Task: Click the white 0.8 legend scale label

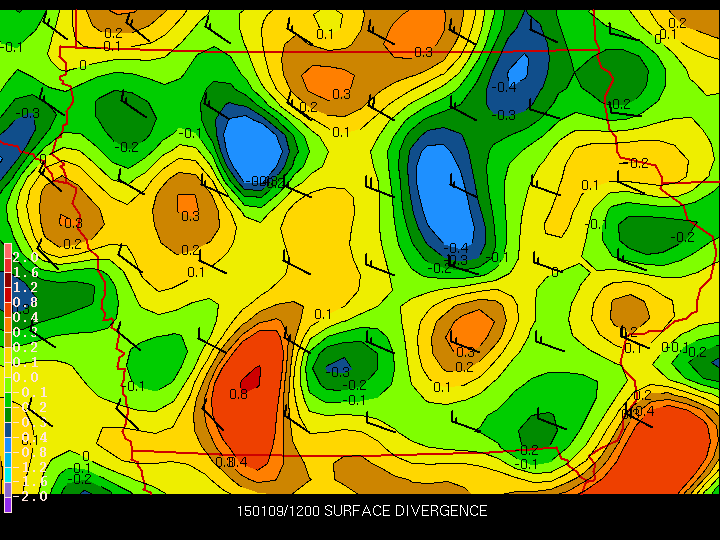Action: [x=25, y=302]
